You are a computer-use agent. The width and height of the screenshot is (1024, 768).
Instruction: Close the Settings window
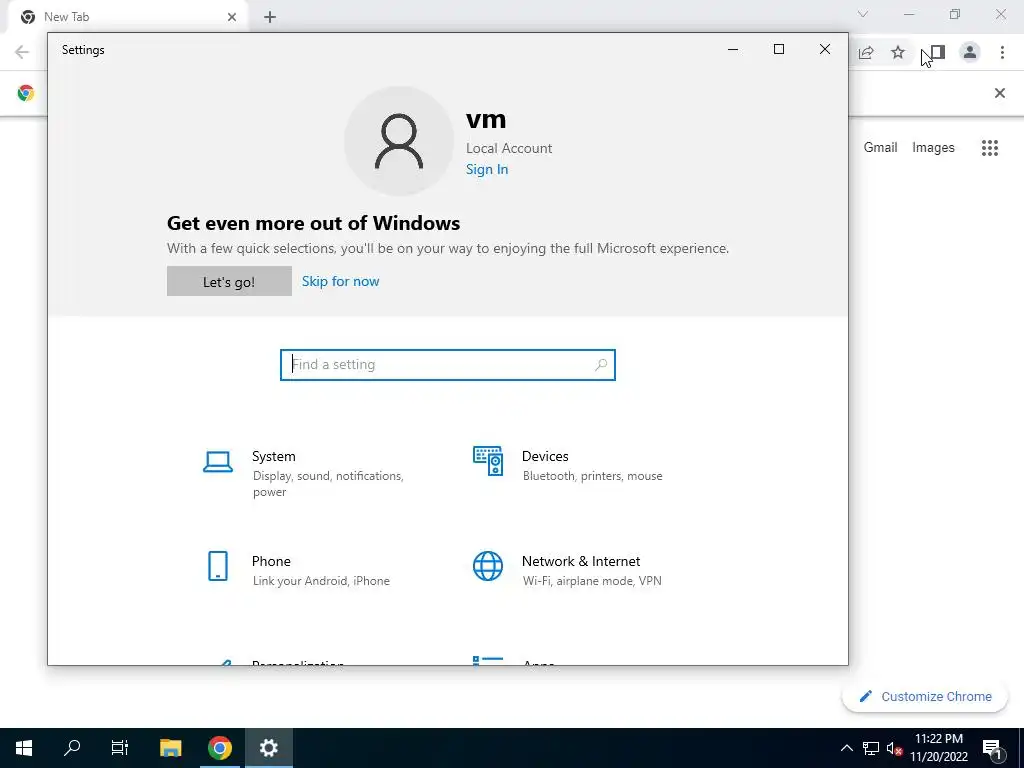825,50
